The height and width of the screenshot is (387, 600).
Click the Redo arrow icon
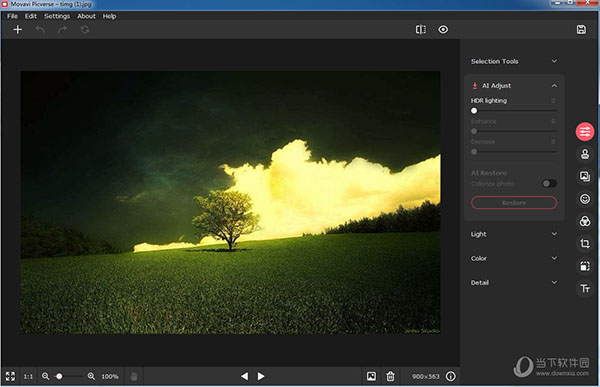tap(62, 29)
